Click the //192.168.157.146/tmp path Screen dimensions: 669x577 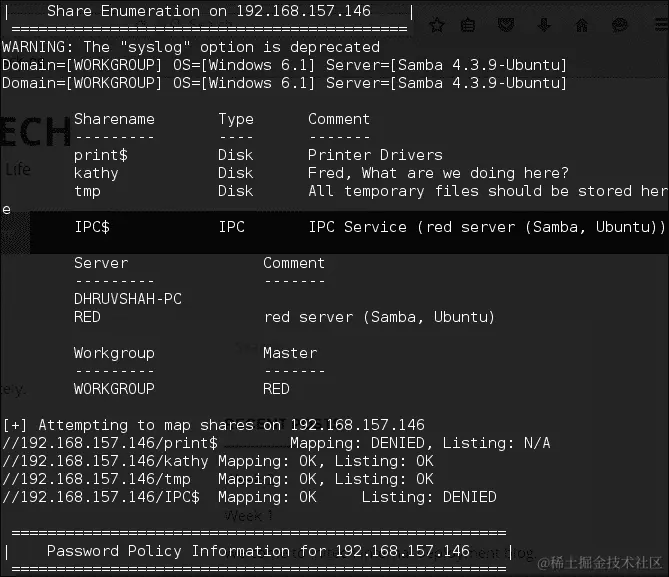96,479
